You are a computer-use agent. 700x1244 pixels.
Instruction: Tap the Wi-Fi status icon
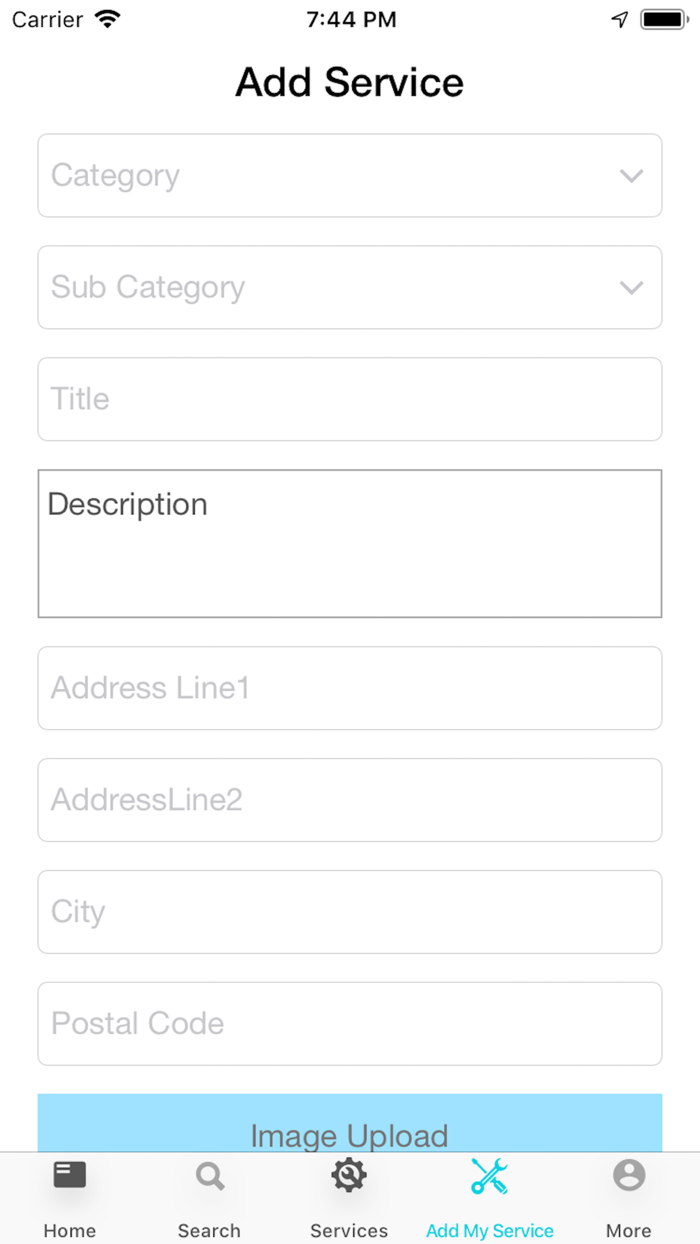[106, 19]
